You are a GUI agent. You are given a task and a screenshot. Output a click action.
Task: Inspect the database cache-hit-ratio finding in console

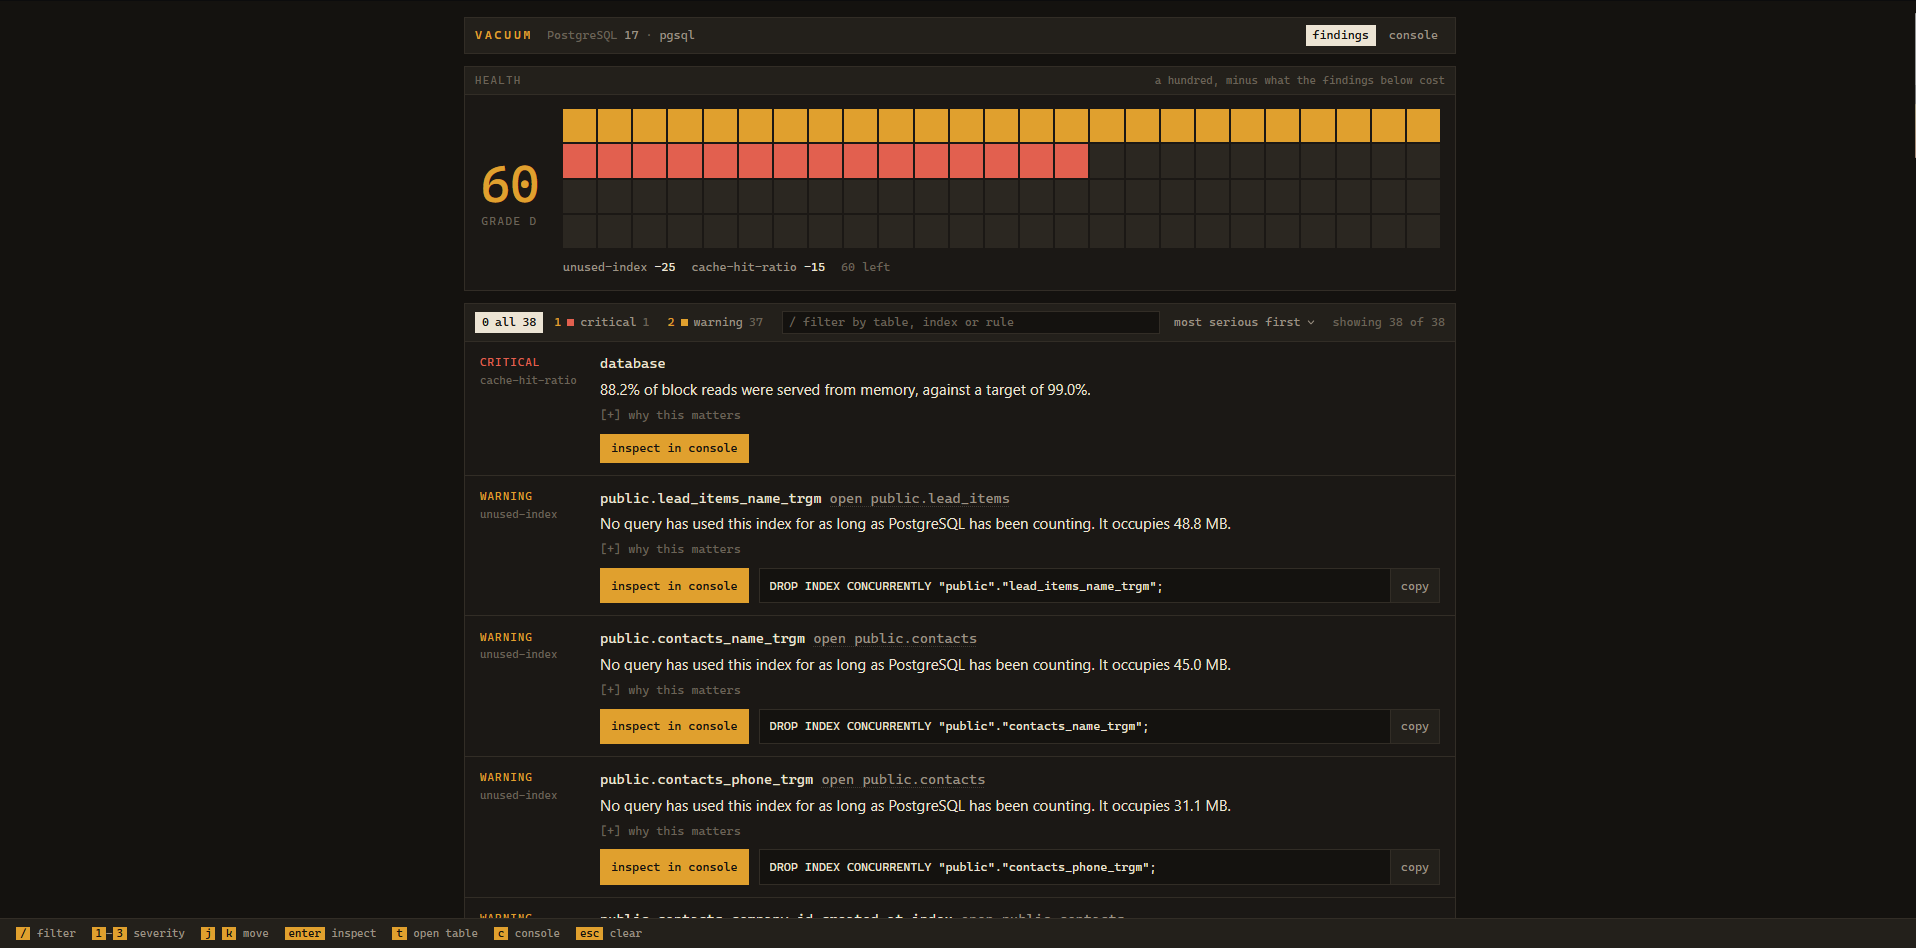pos(674,448)
